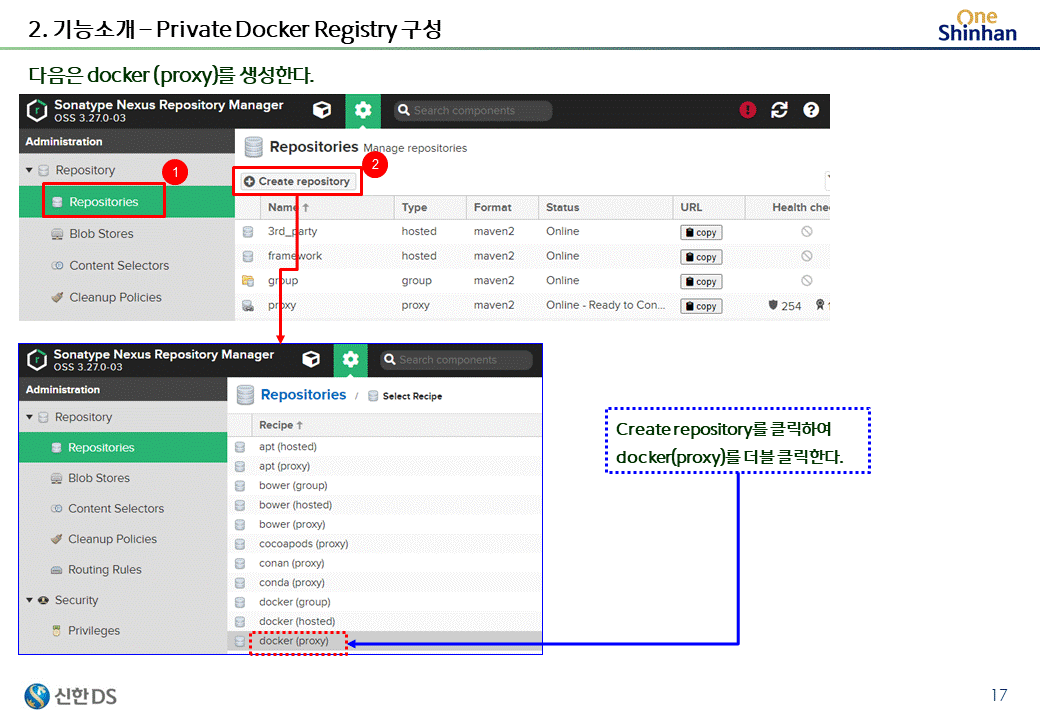Click the Select Recipe breadcrumb icon
Image resolution: width=1040 pixels, height=720 pixels.
click(x=373, y=396)
